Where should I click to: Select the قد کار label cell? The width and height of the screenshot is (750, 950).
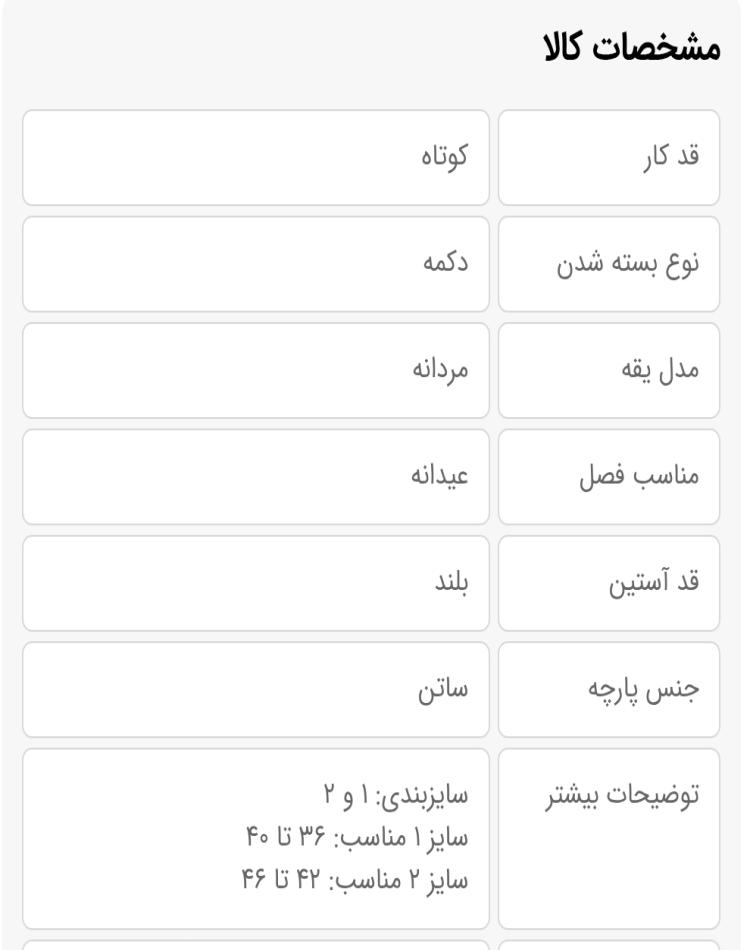609,158
